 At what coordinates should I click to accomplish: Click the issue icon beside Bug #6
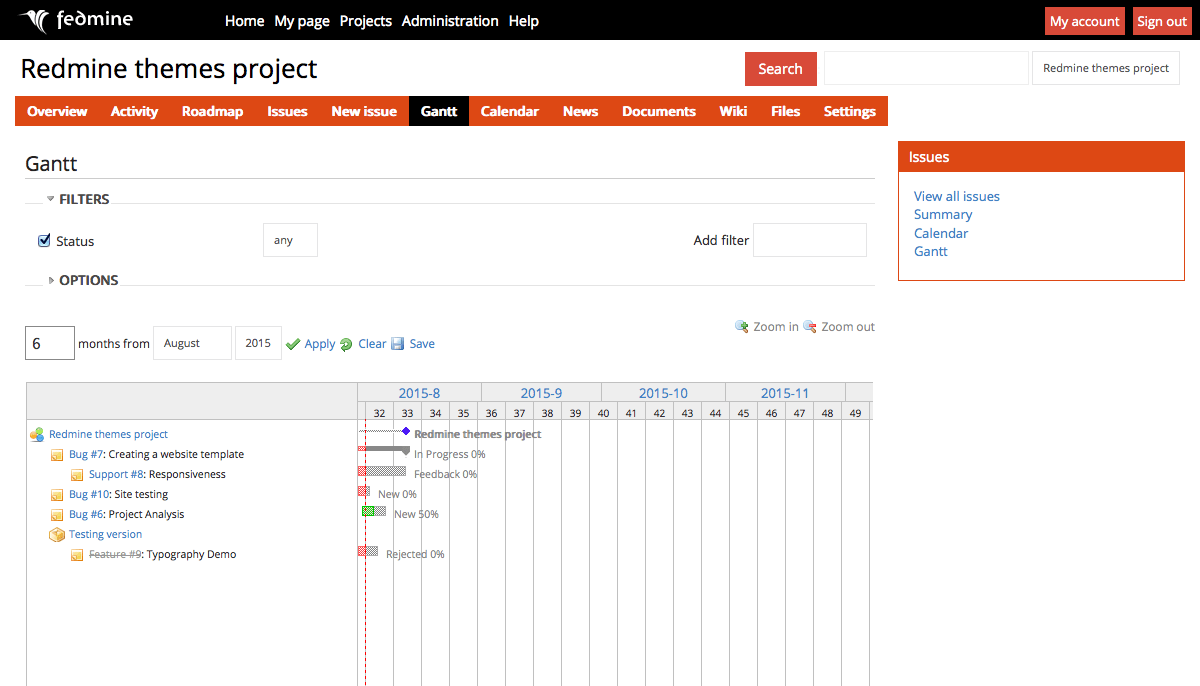click(57, 515)
